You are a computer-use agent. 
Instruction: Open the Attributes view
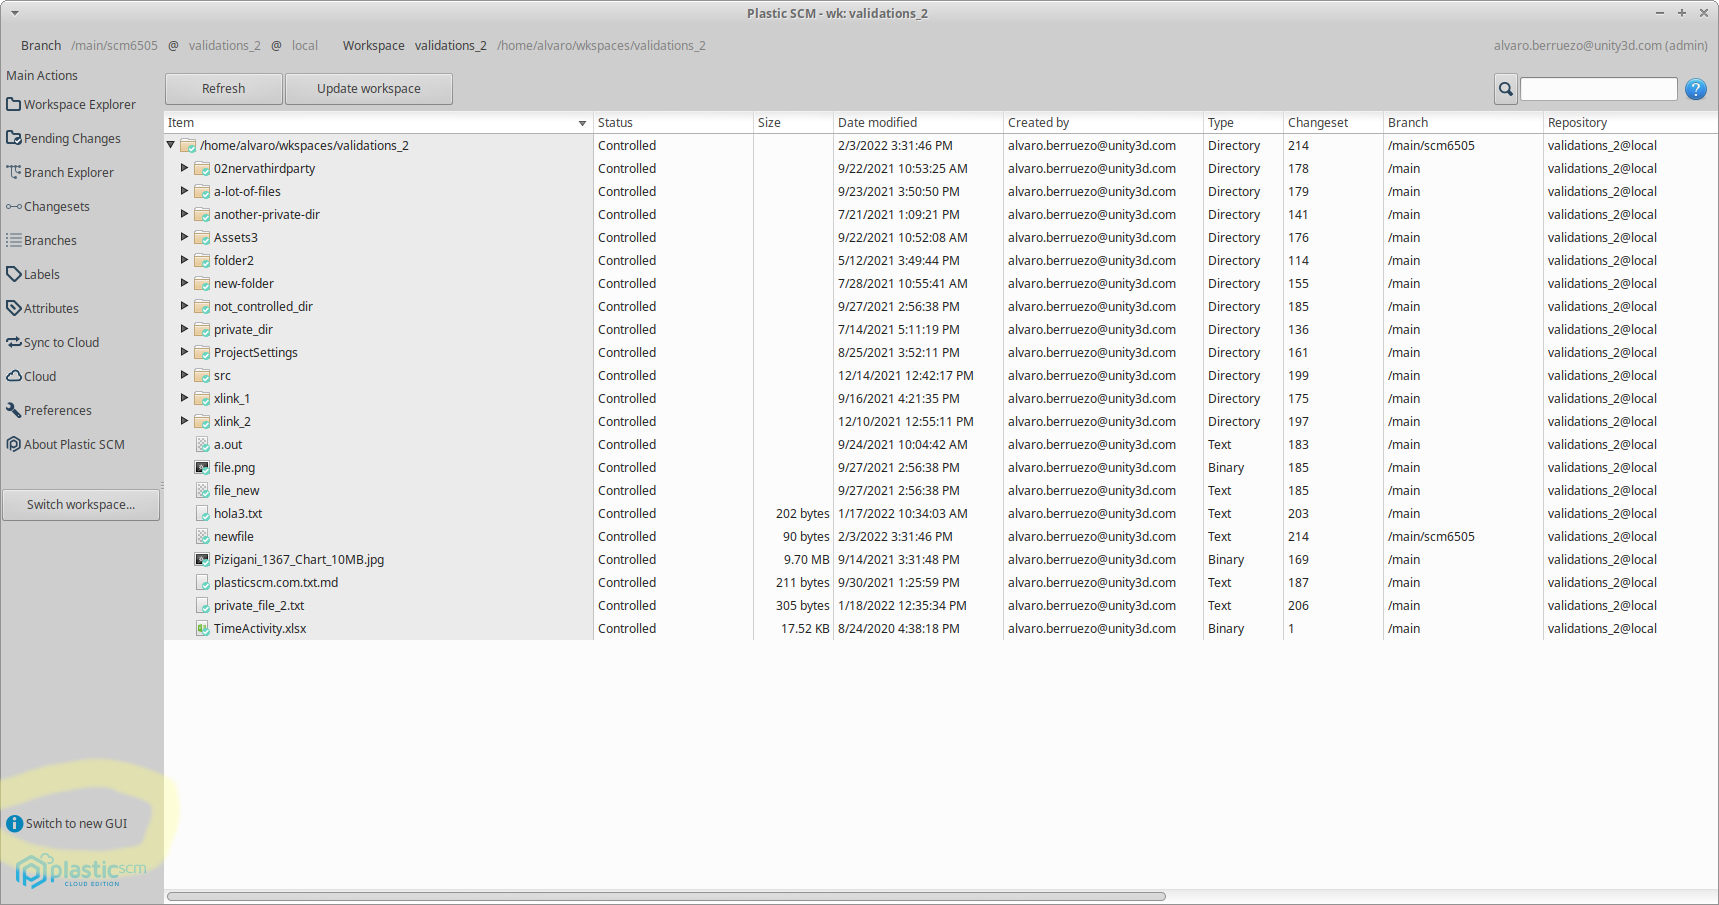click(50, 308)
